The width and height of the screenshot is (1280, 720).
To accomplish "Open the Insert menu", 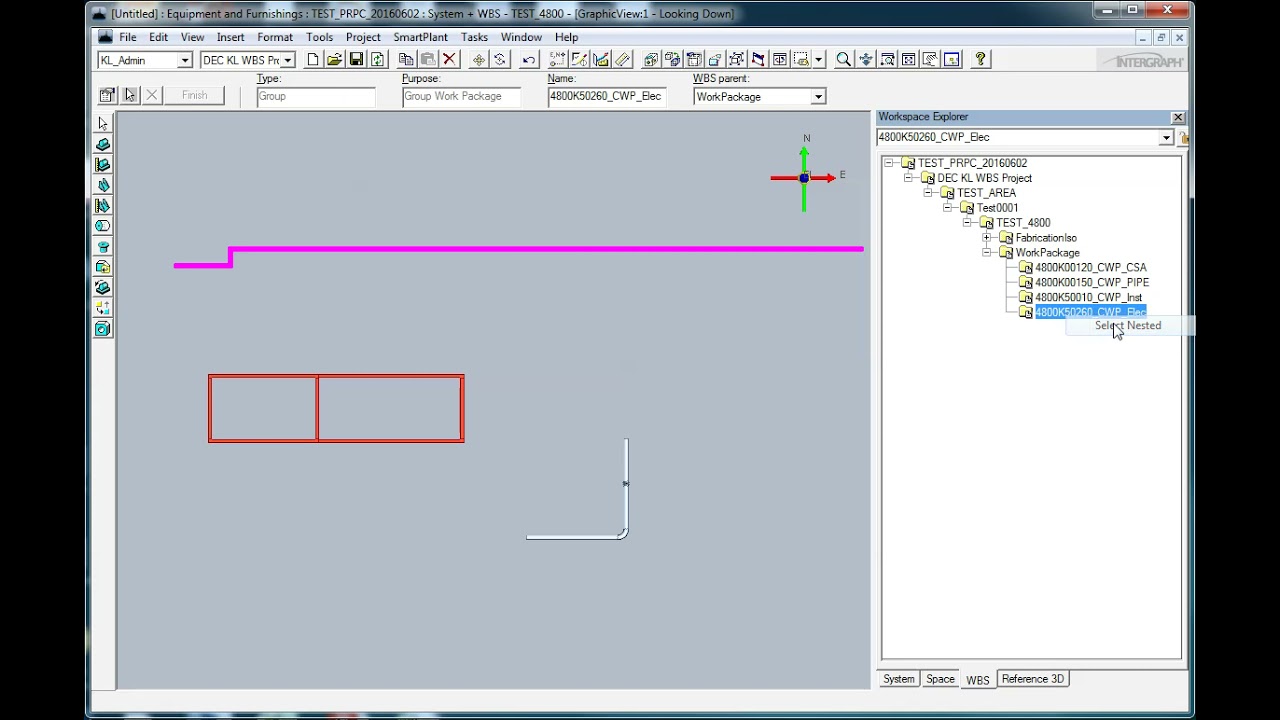I will point(230,37).
